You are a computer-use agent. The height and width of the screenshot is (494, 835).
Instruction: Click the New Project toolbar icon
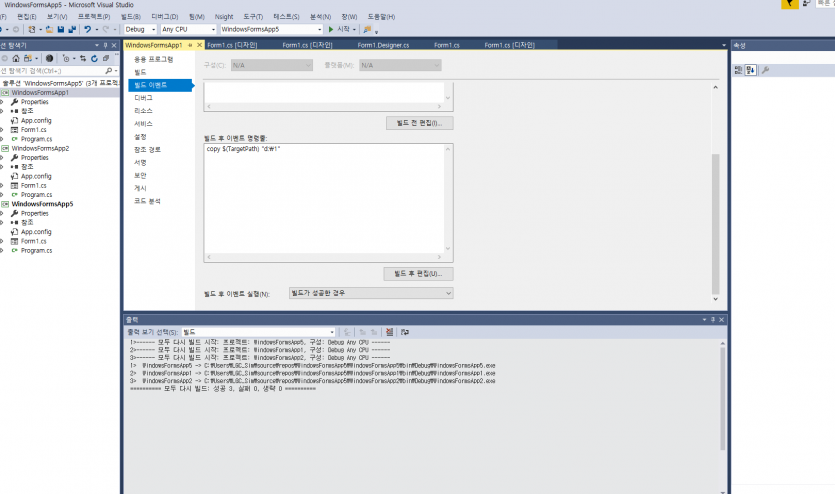point(32,29)
